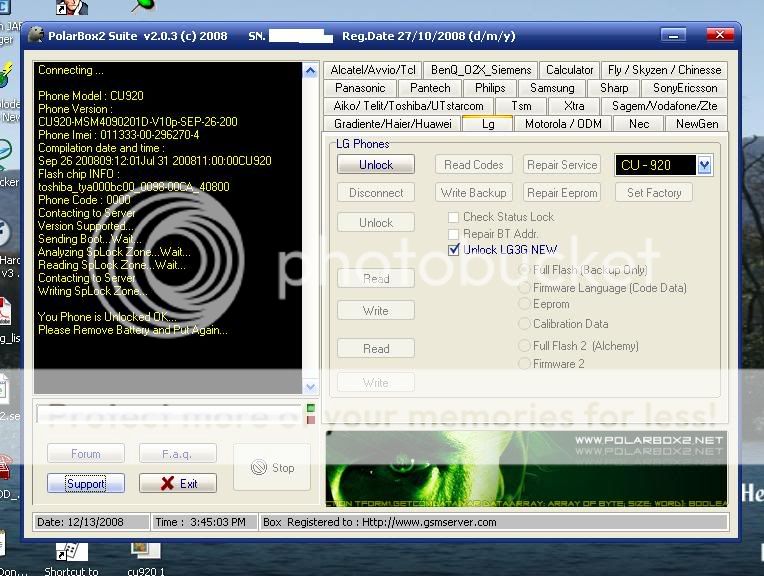Click the active Unlock button in LG Phones
Image resolution: width=764 pixels, height=576 pixels.
click(x=376, y=165)
